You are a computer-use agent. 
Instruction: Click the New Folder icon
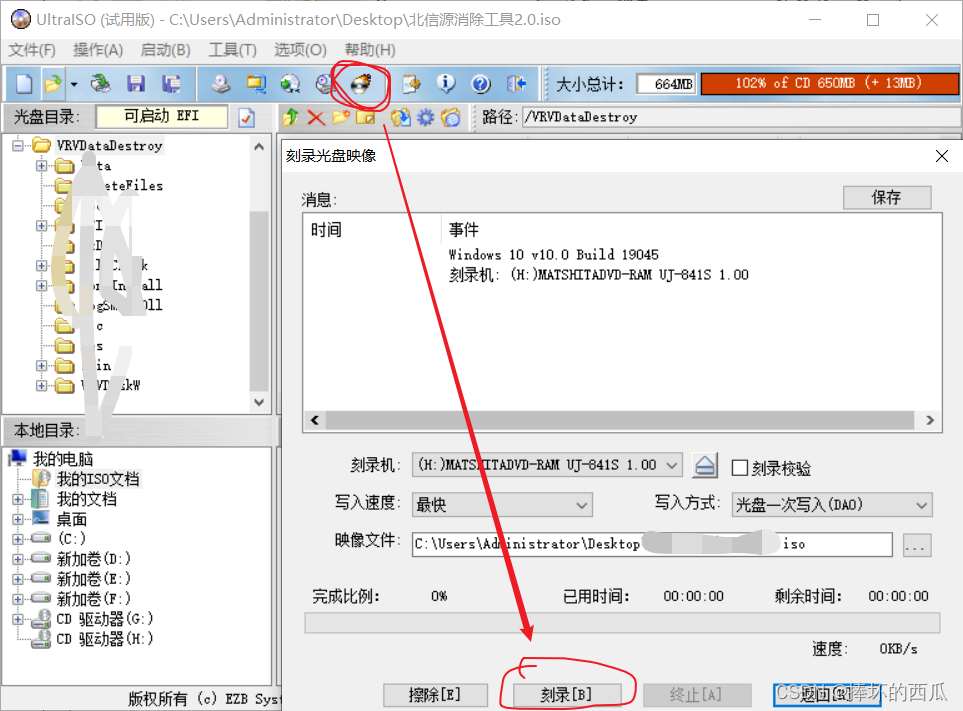pyautogui.click(x=341, y=117)
